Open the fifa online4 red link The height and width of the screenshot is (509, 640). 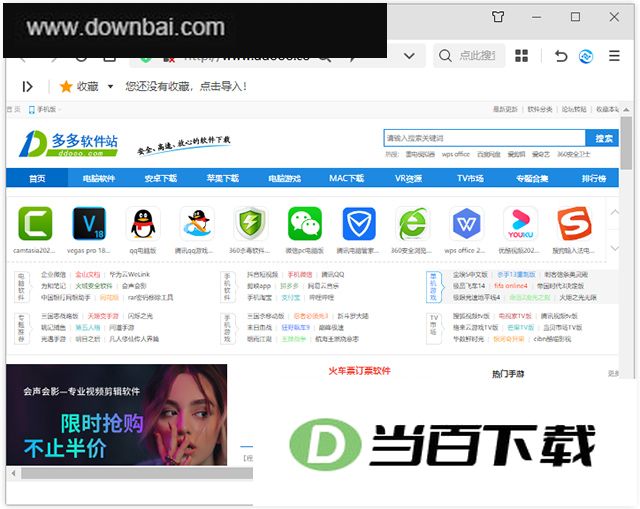[x=511, y=286]
